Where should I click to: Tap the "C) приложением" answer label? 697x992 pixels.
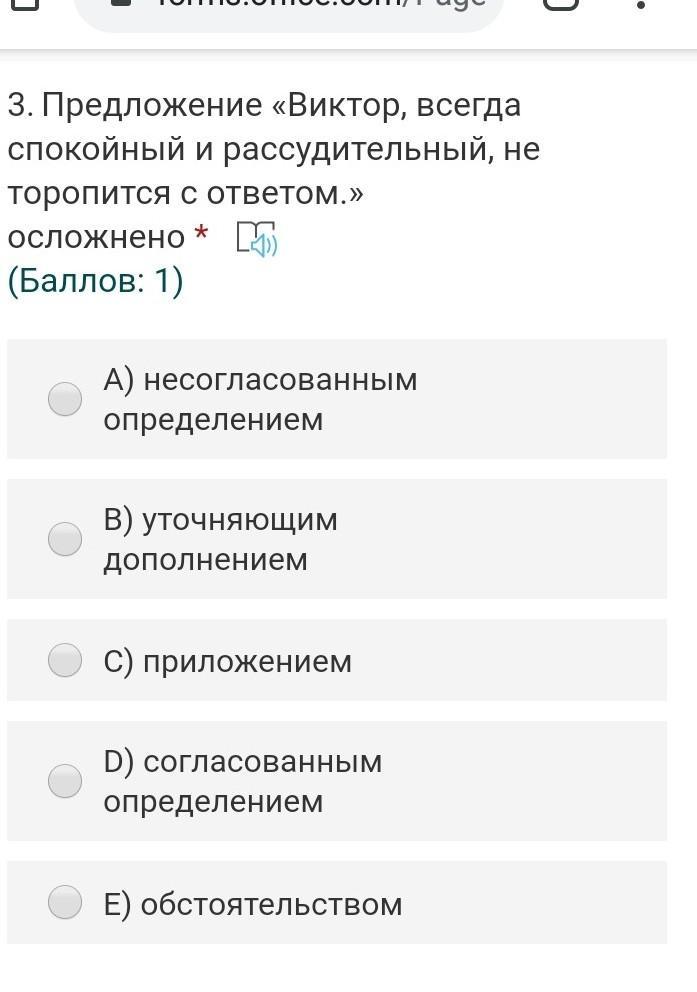tap(228, 661)
